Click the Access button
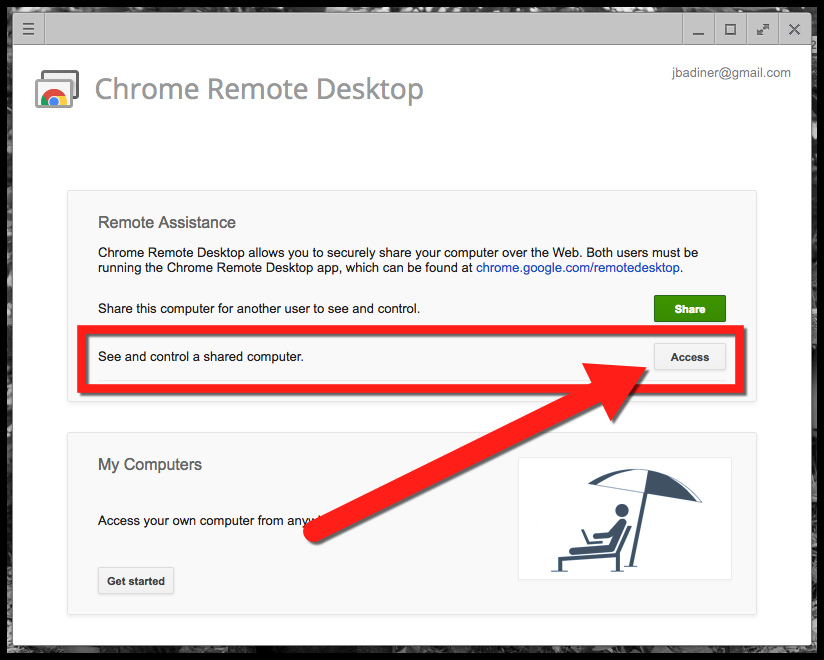The height and width of the screenshot is (660, 824). click(x=689, y=357)
